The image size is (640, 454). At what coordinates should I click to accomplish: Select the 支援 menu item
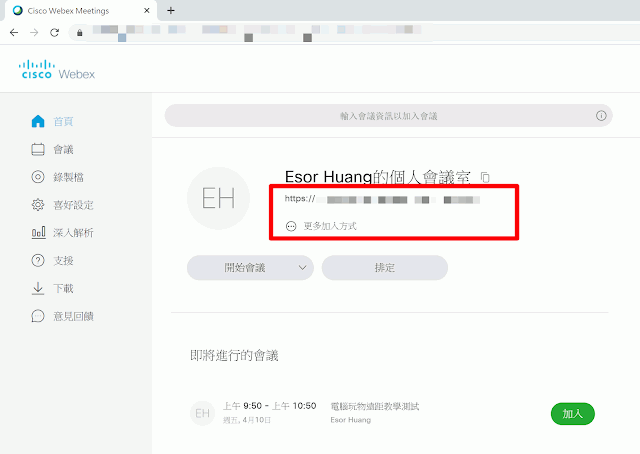click(x=63, y=260)
